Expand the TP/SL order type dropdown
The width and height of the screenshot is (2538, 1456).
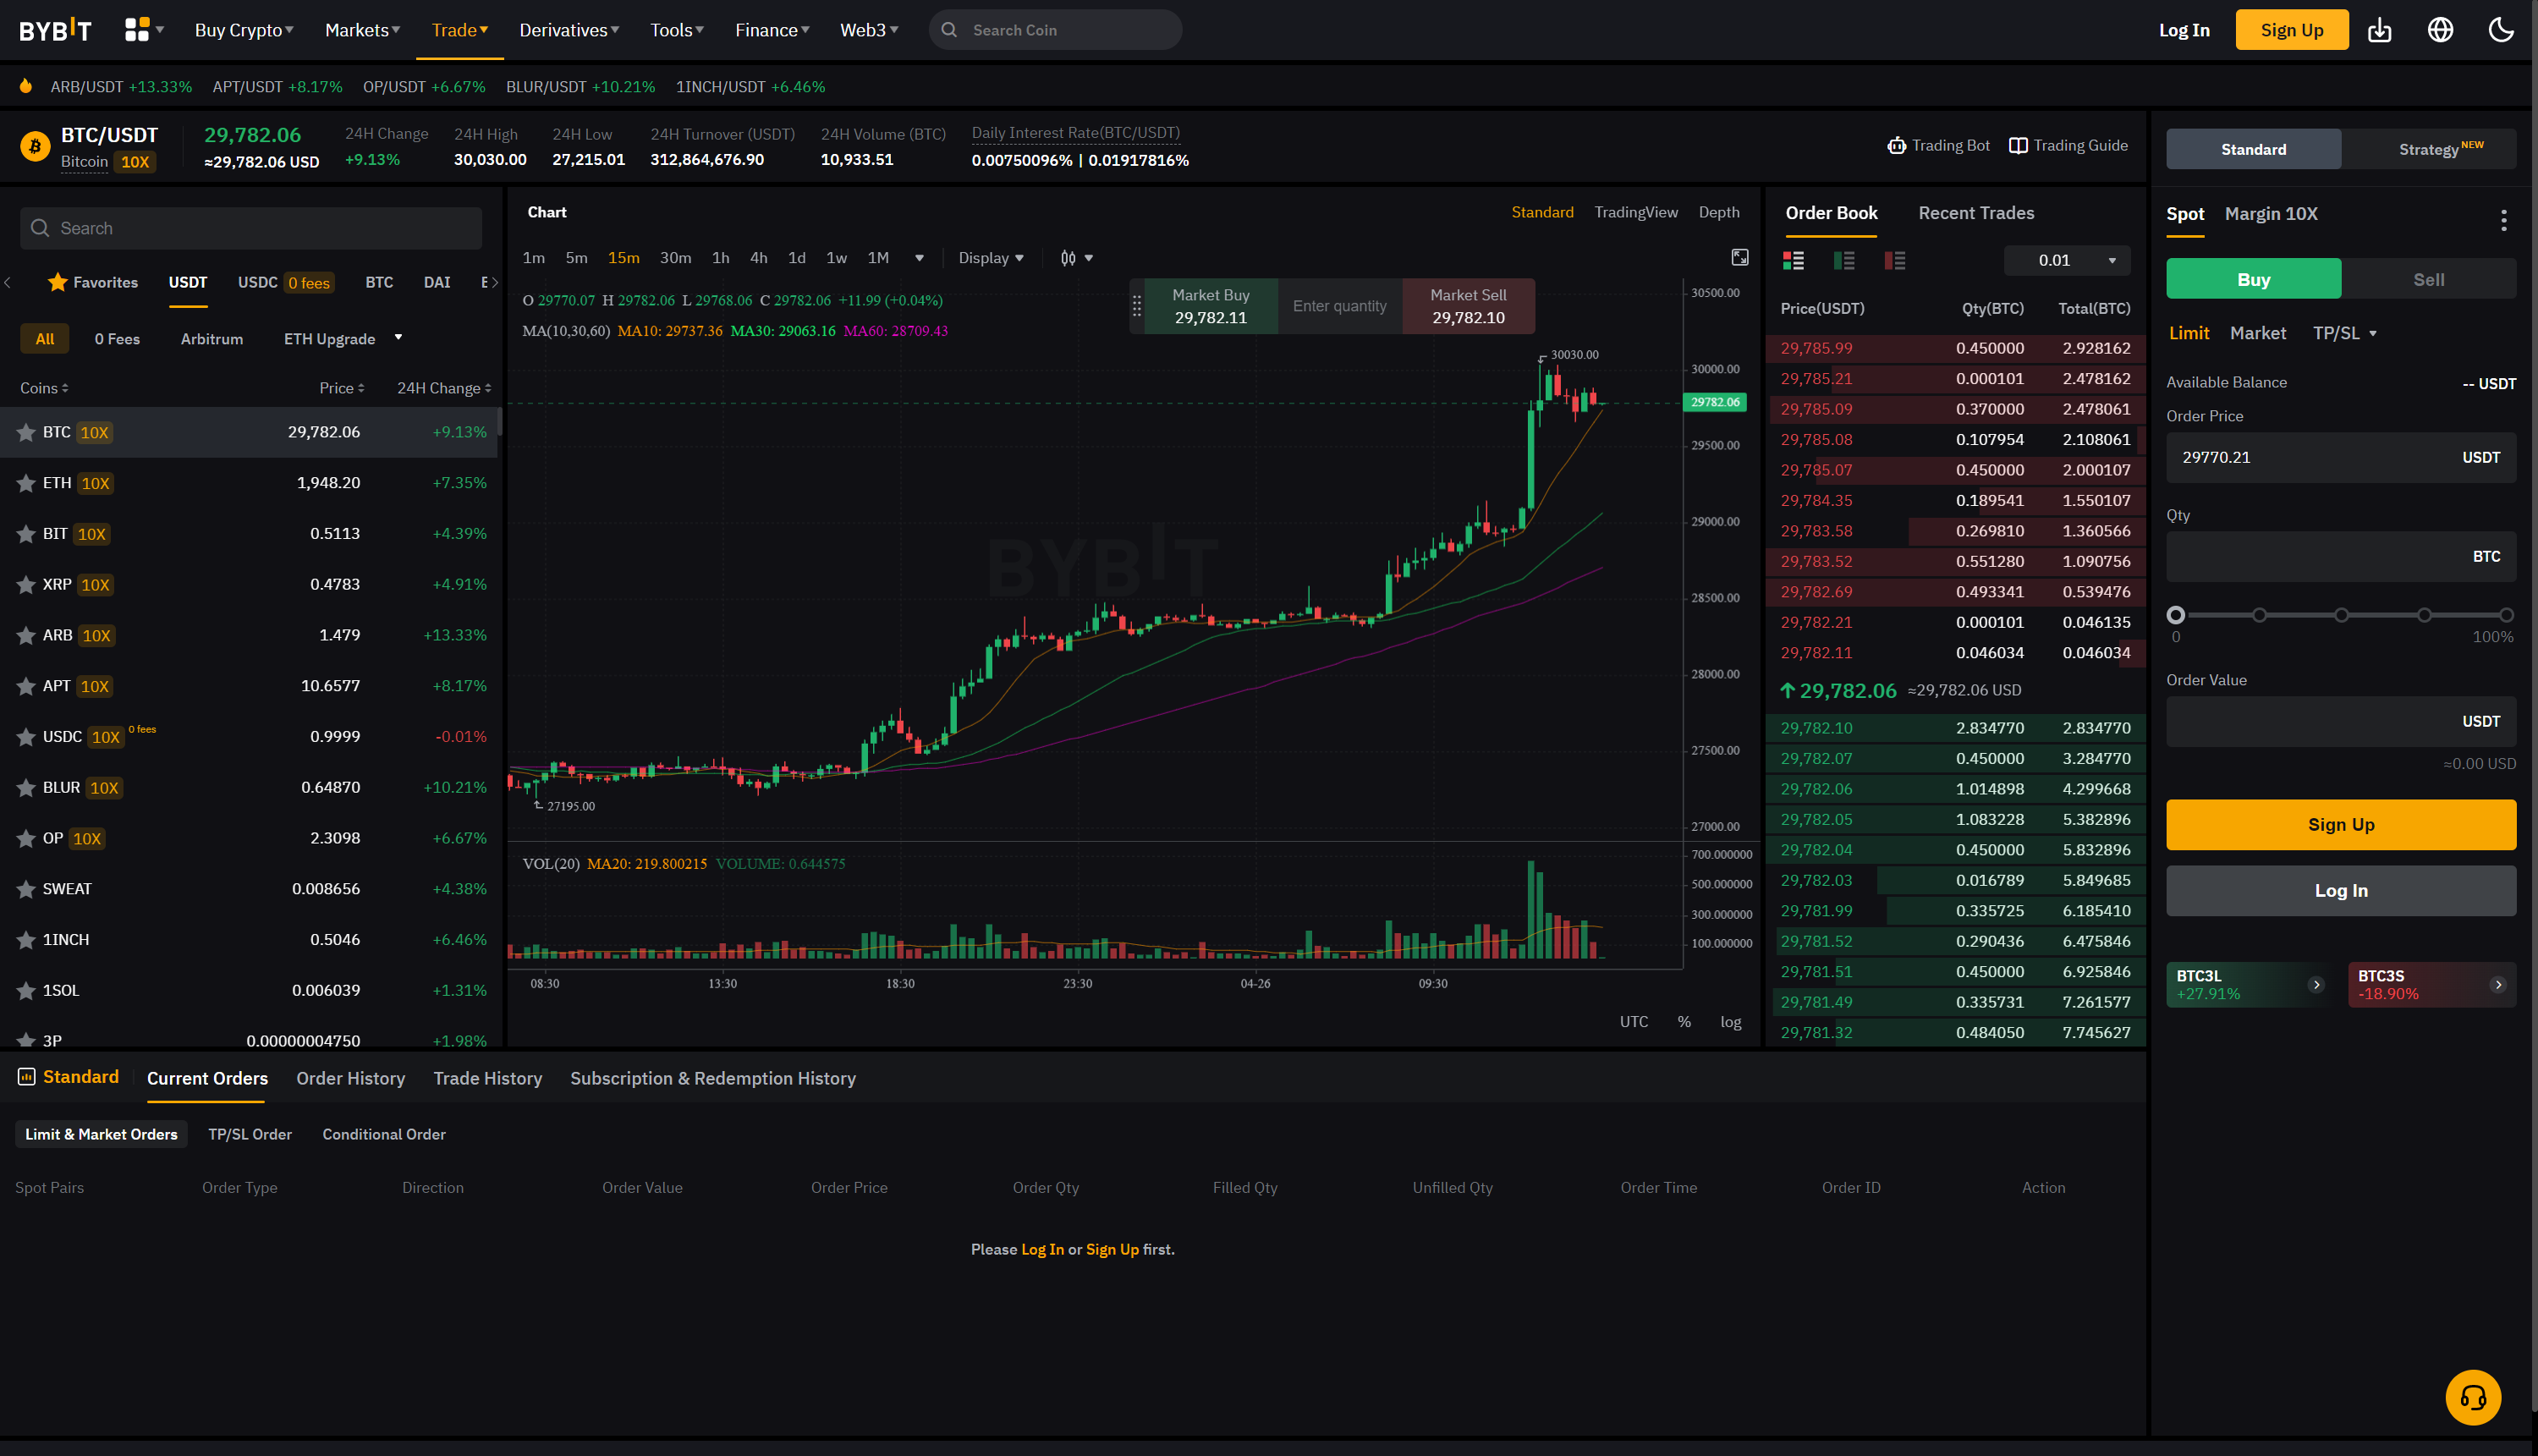tap(2344, 333)
